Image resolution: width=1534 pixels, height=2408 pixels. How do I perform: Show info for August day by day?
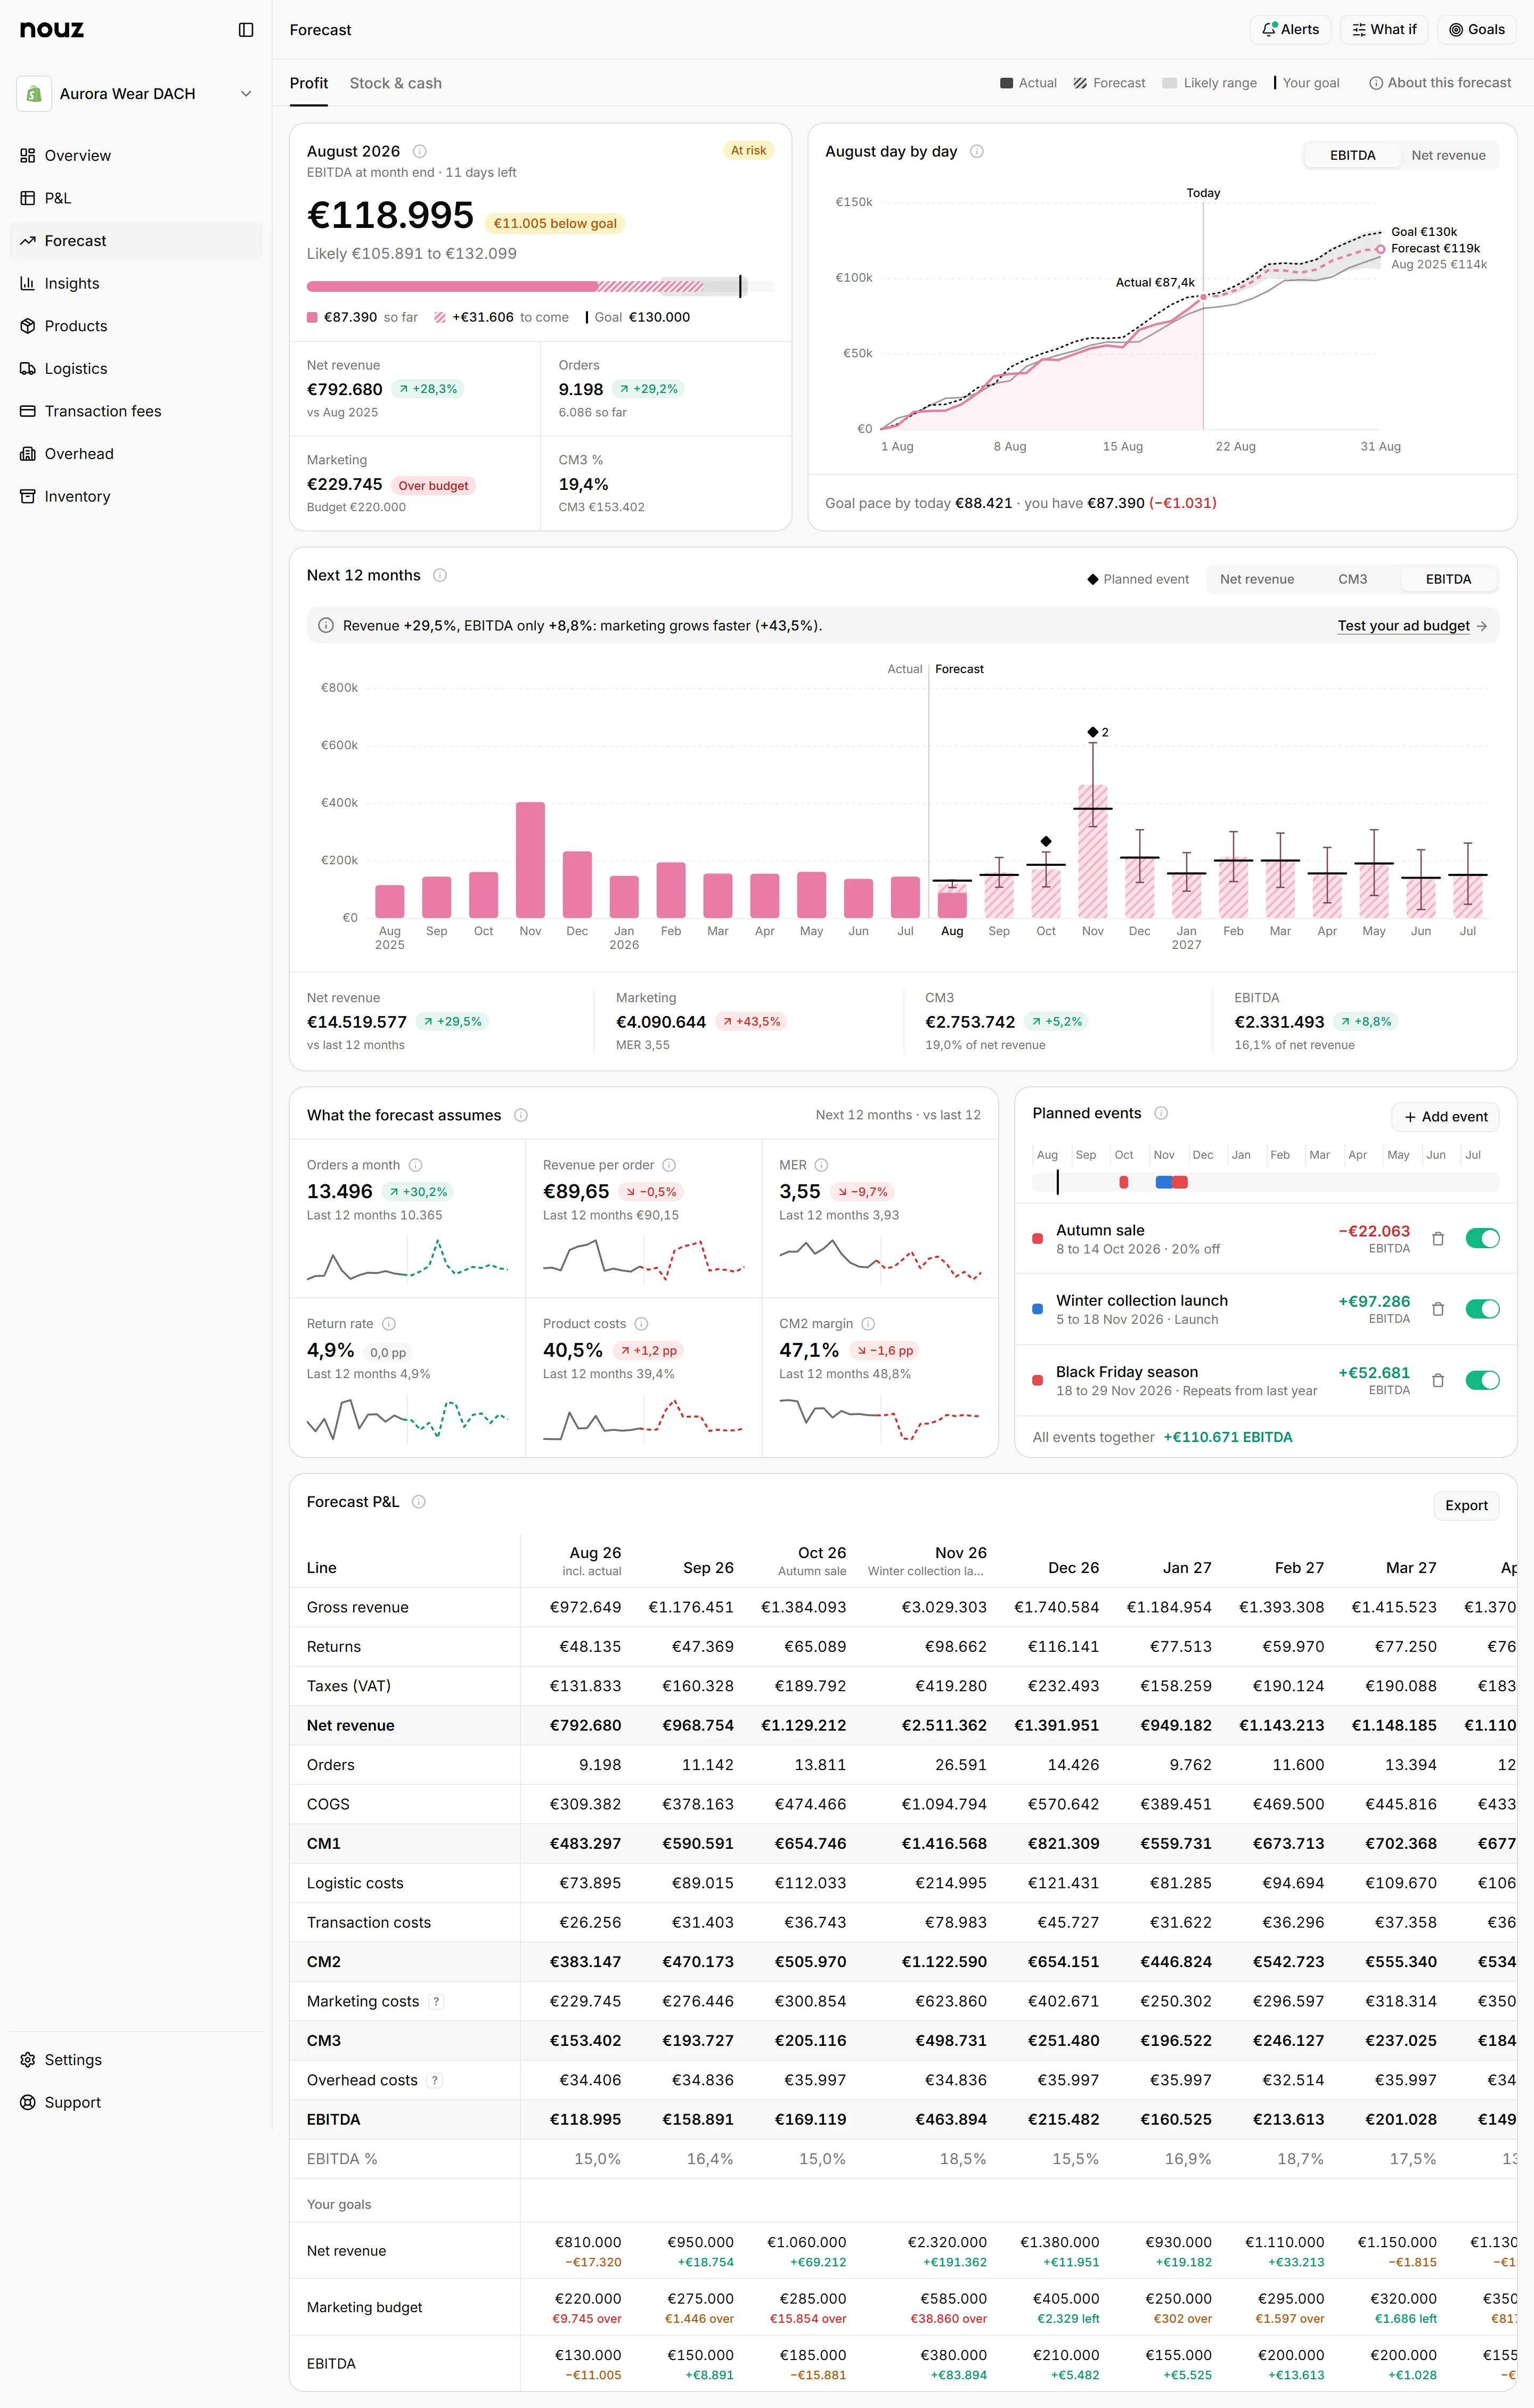tap(977, 151)
